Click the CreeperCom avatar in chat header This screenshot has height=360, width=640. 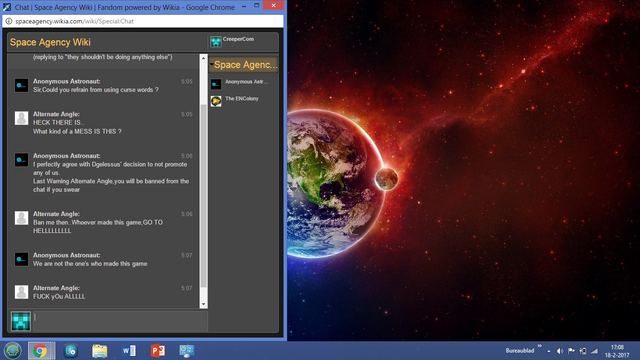pos(216,41)
